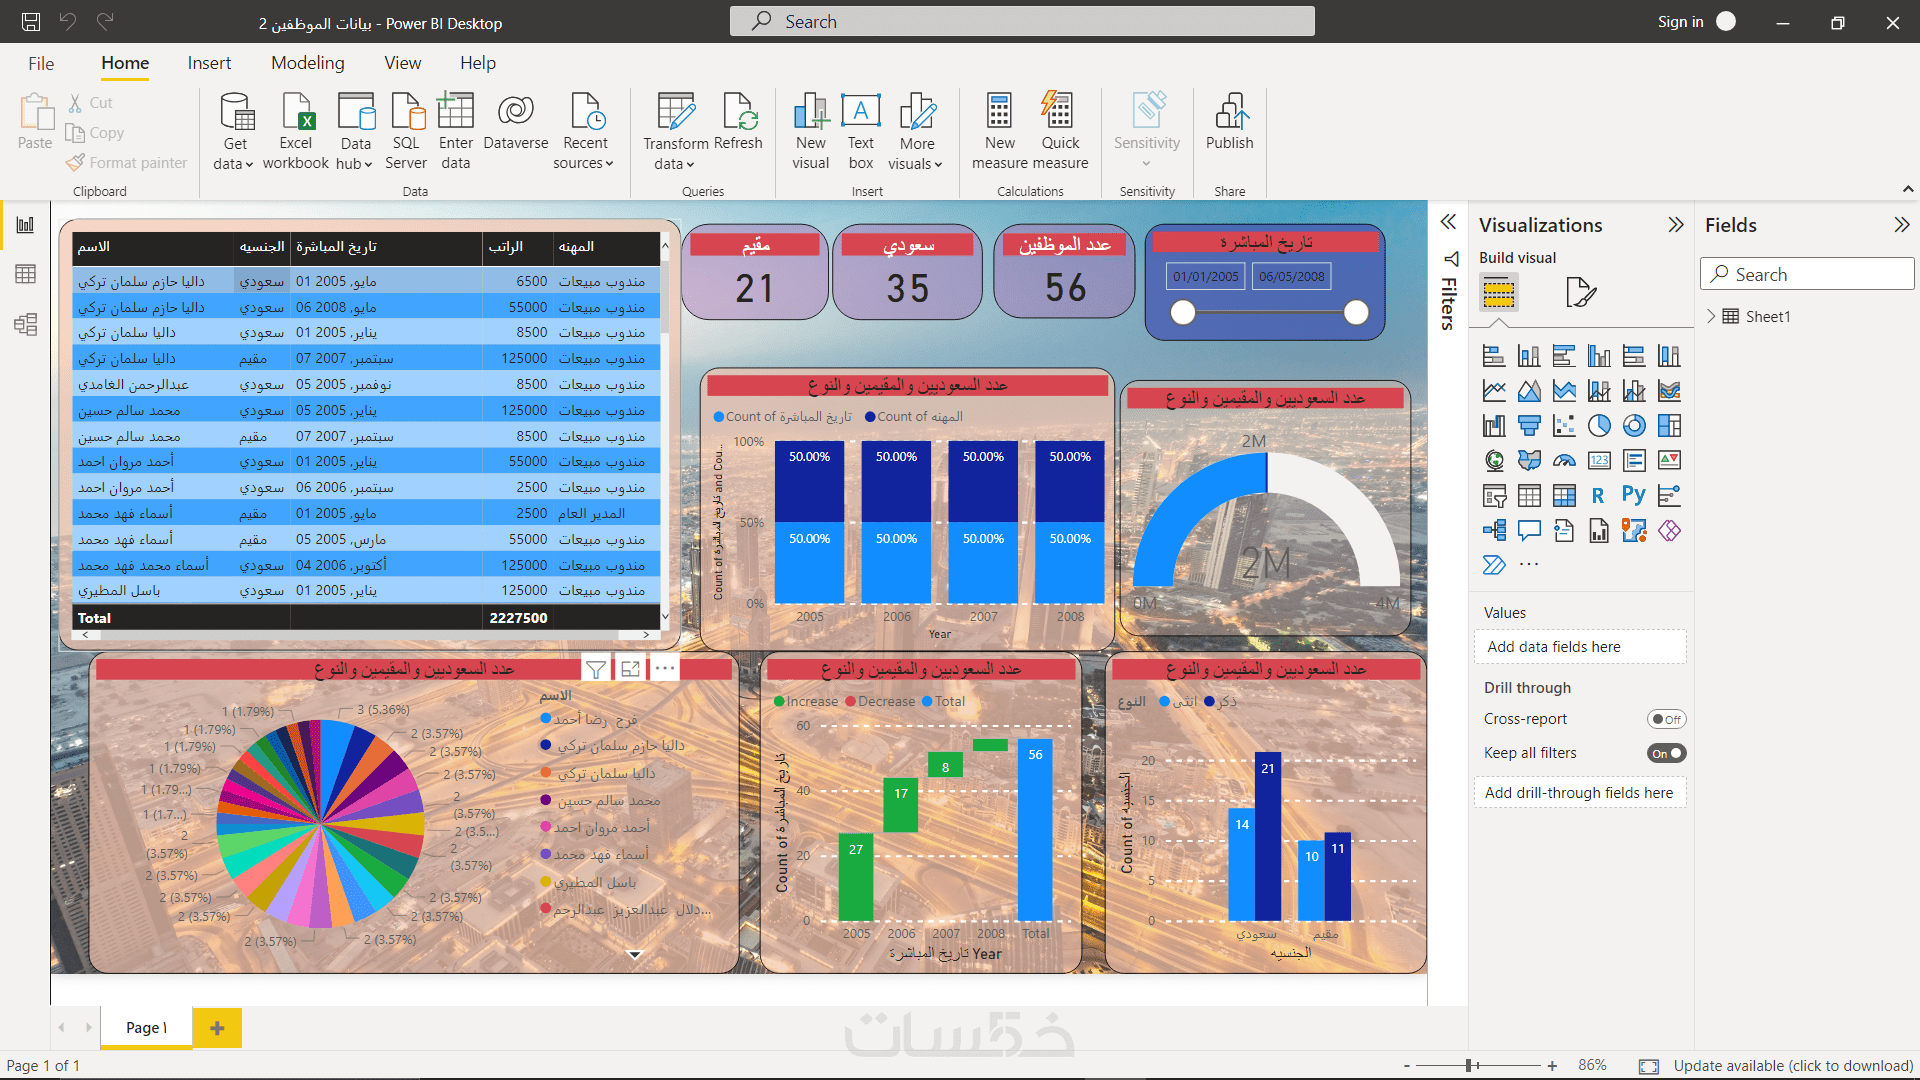The height and width of the screenshot is (1080, 1920).
Task: Open the Data view in left sidebar
Action: (25, 274)
